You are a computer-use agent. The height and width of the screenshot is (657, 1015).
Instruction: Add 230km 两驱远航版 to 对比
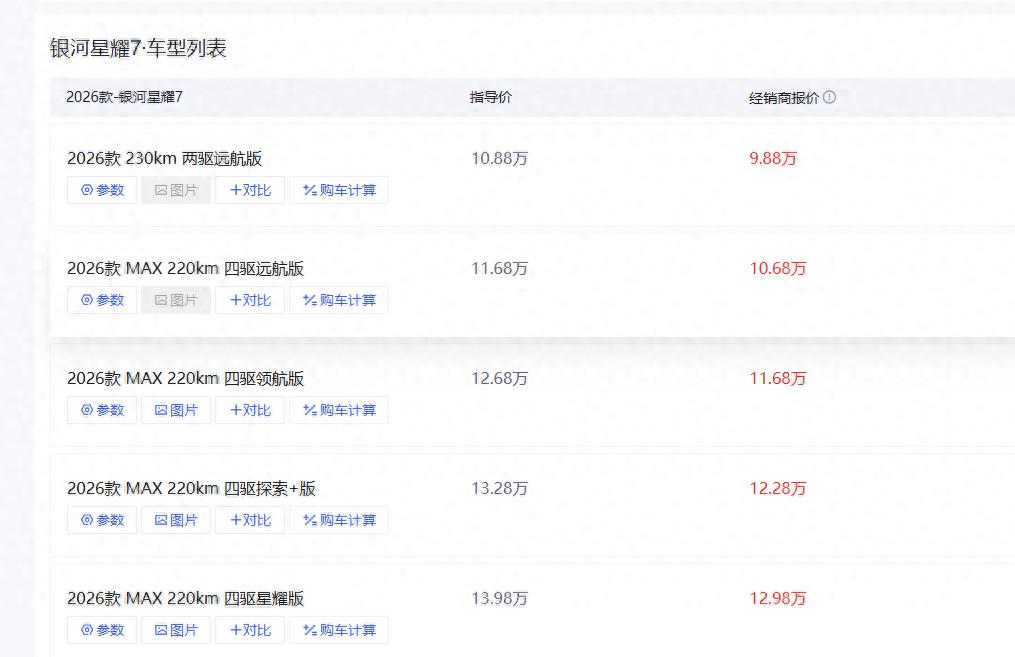[x=250, y=190]
